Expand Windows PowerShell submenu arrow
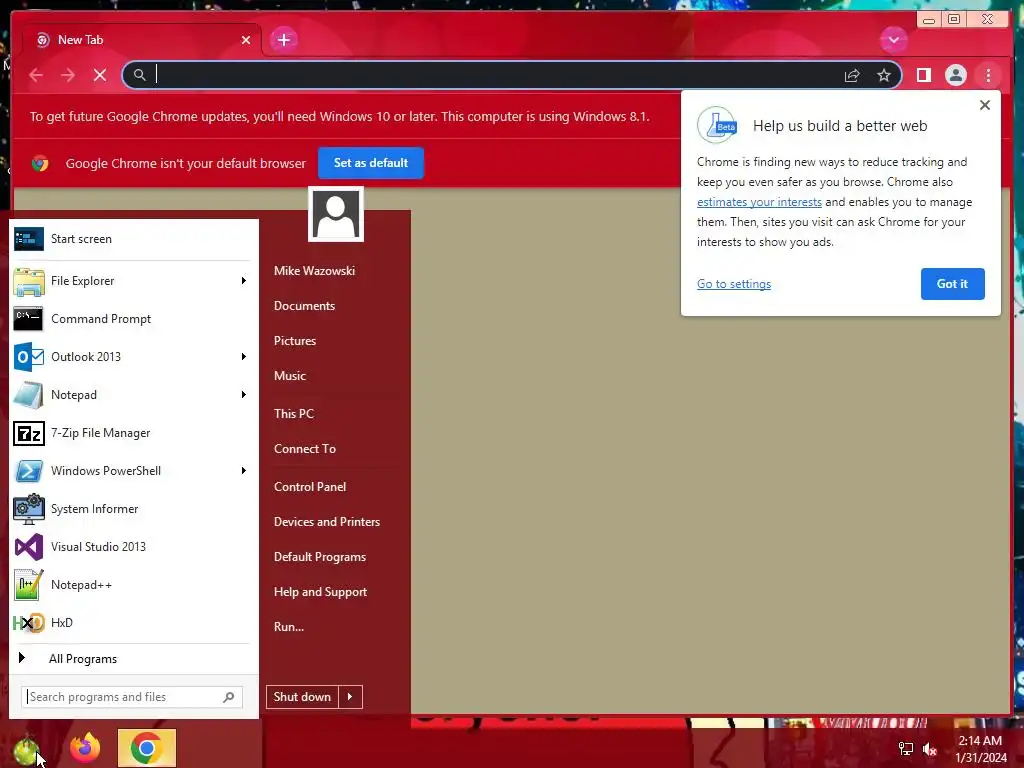 tap(243, 471)
